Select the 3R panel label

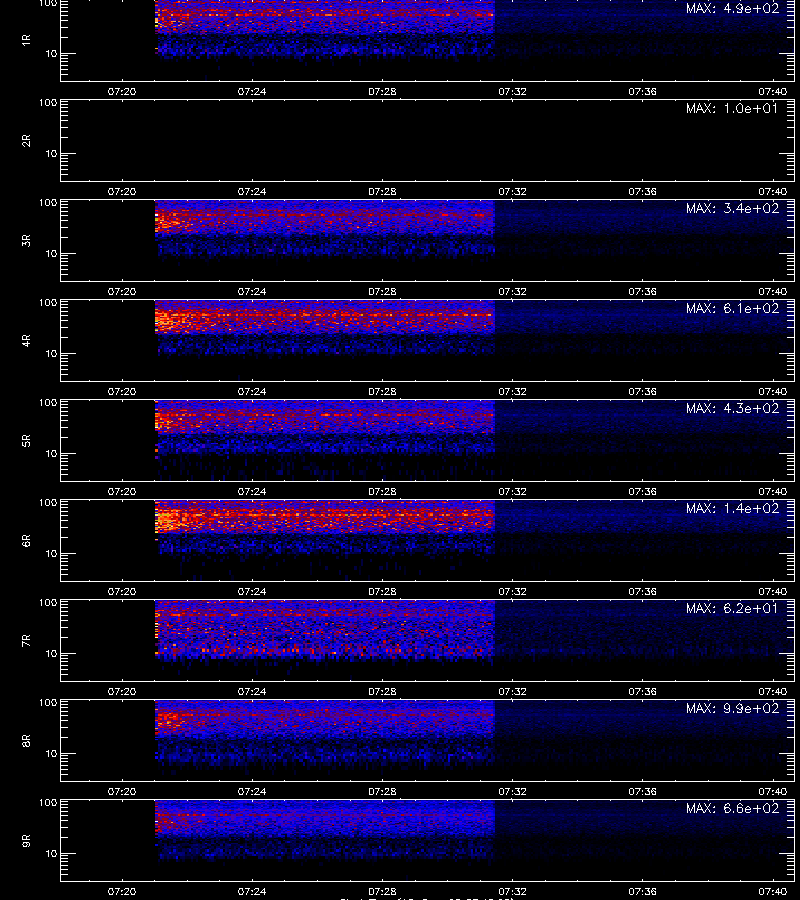26,240
